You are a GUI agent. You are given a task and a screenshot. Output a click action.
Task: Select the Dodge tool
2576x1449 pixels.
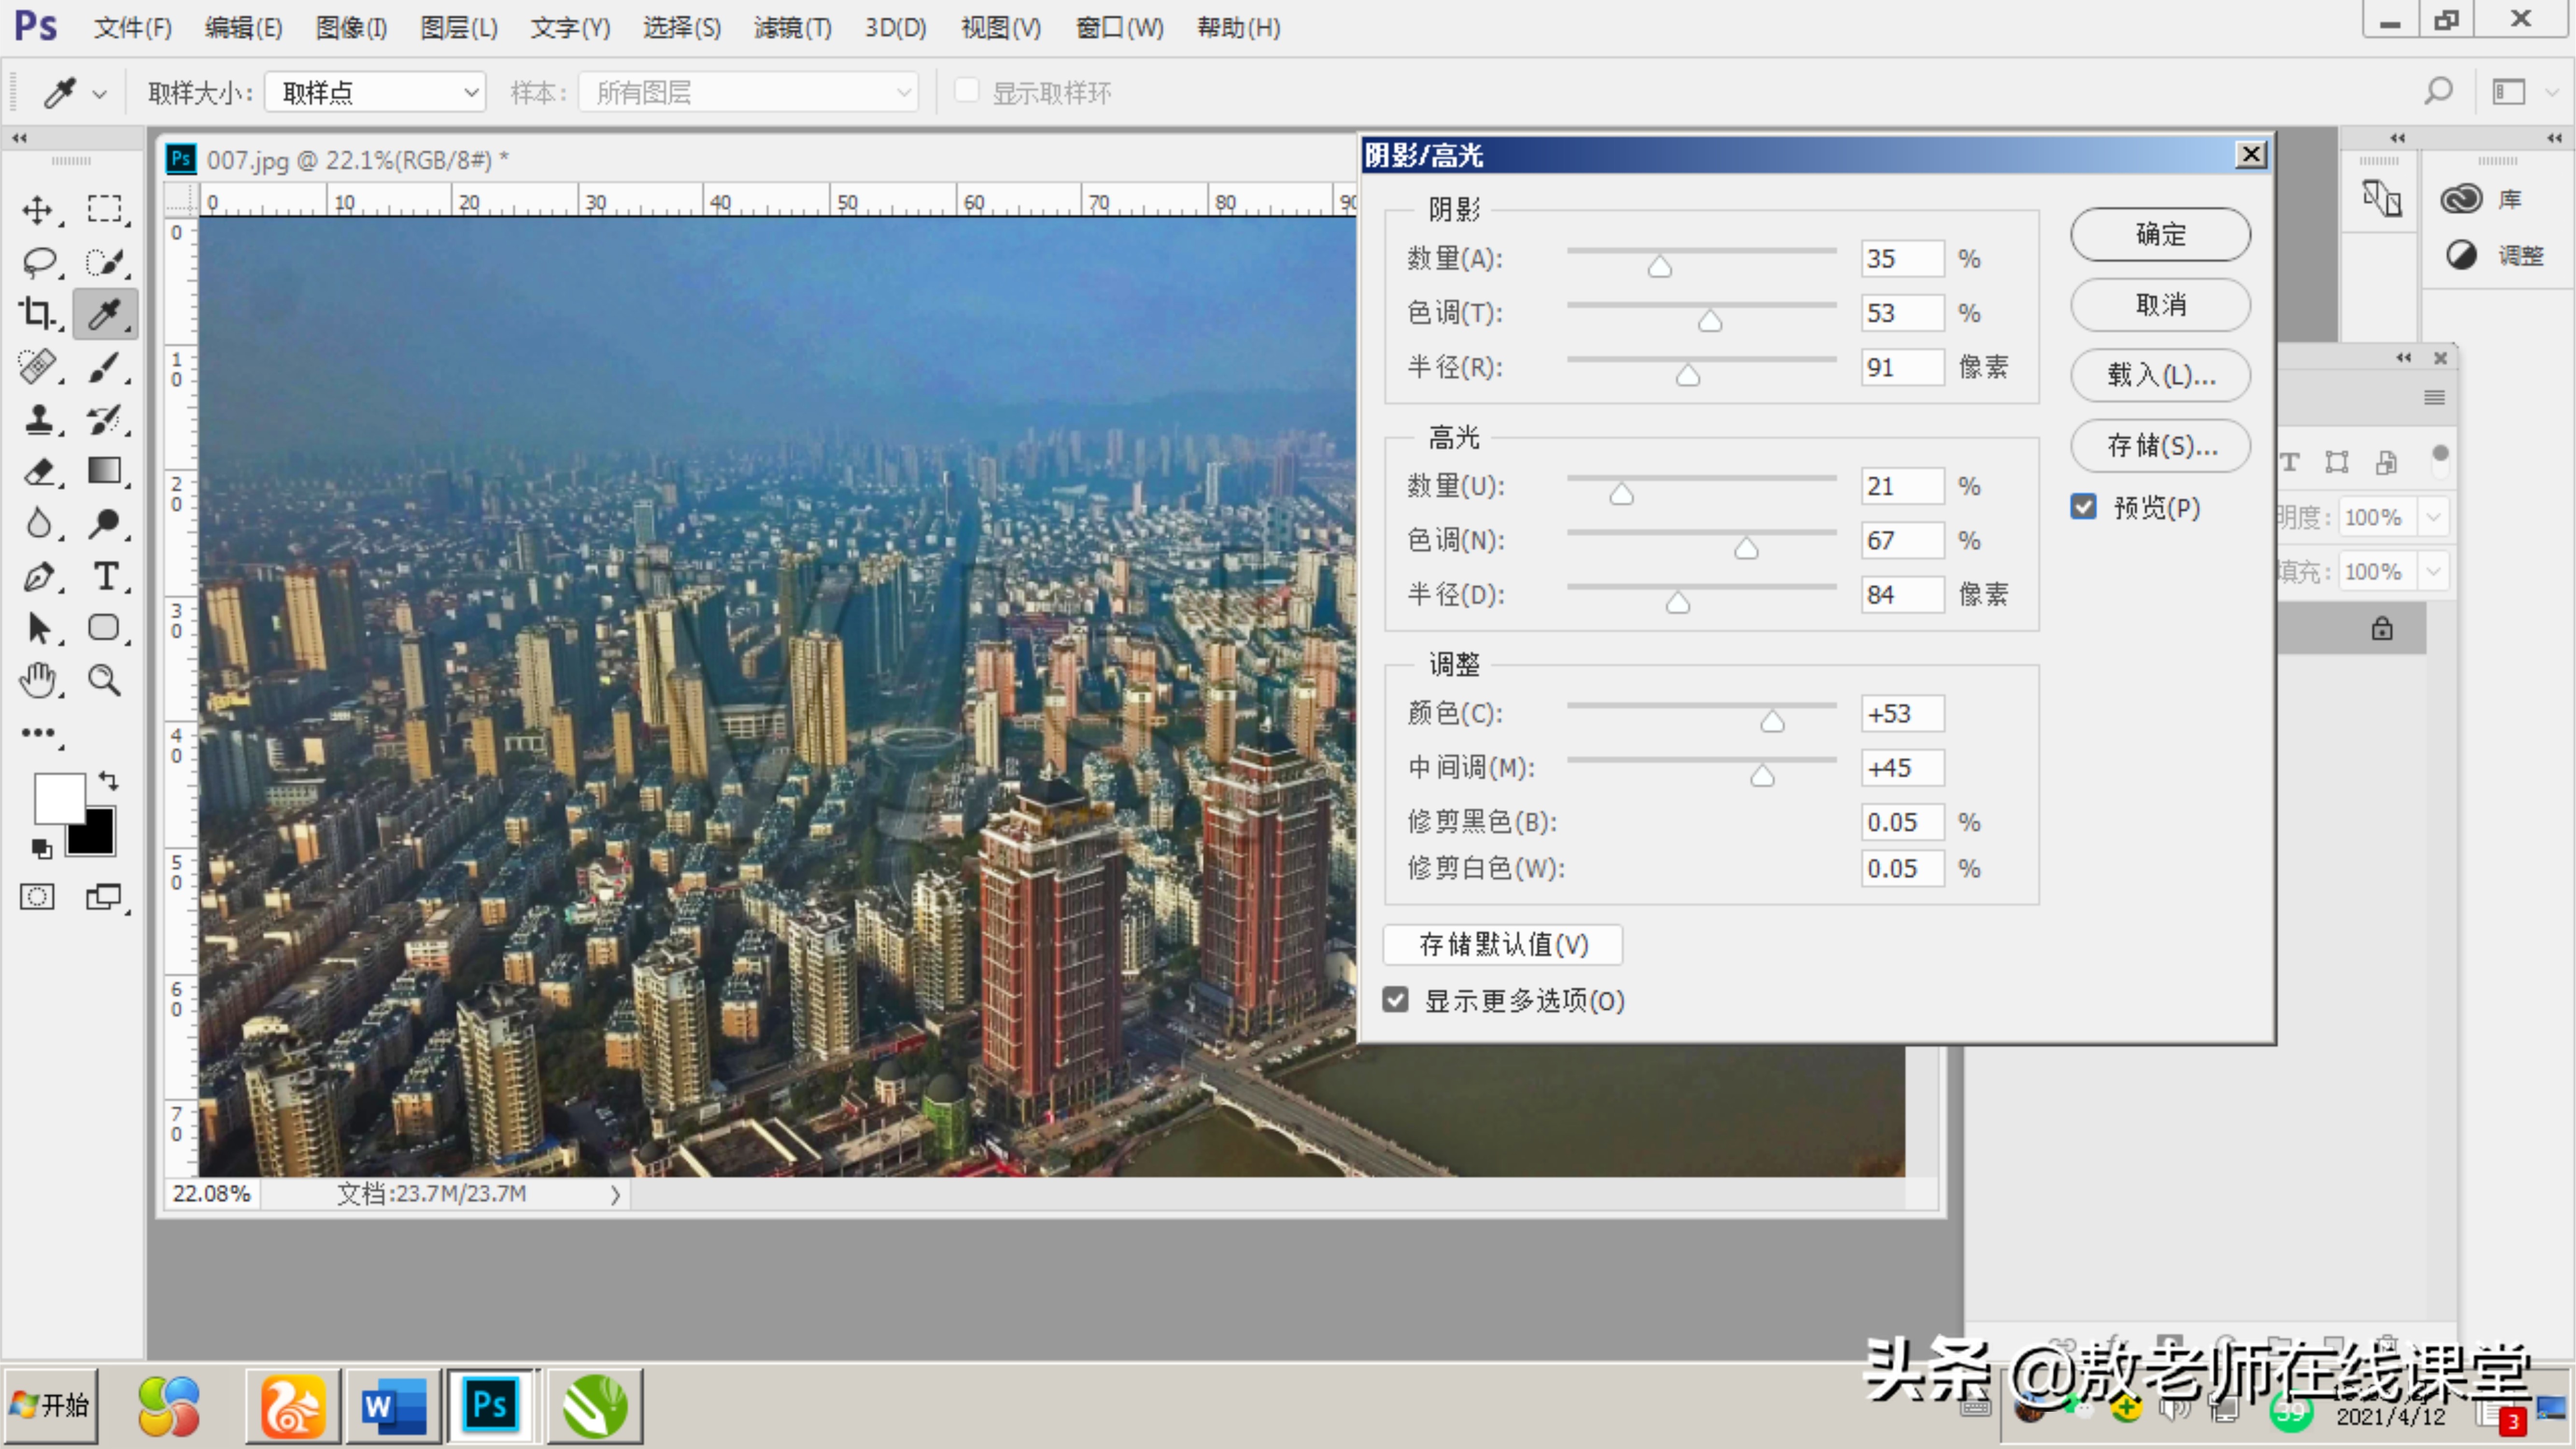(x=104, y=523)
